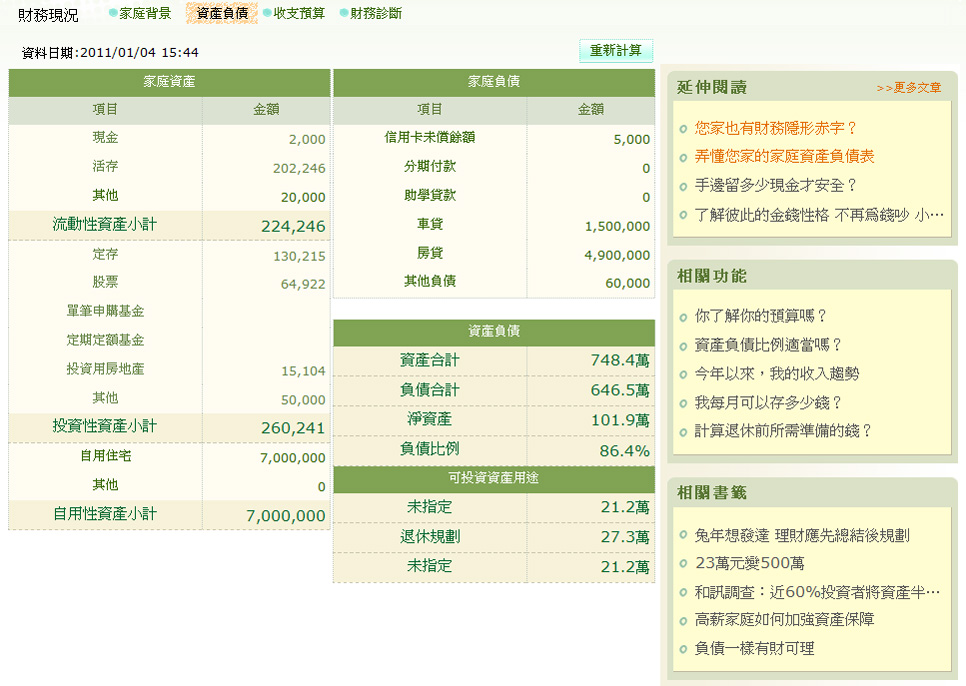This screenshot has width=966, height=686.
Task: Open 和訊調查 investor survey bookmark
Action: point(817,592)
